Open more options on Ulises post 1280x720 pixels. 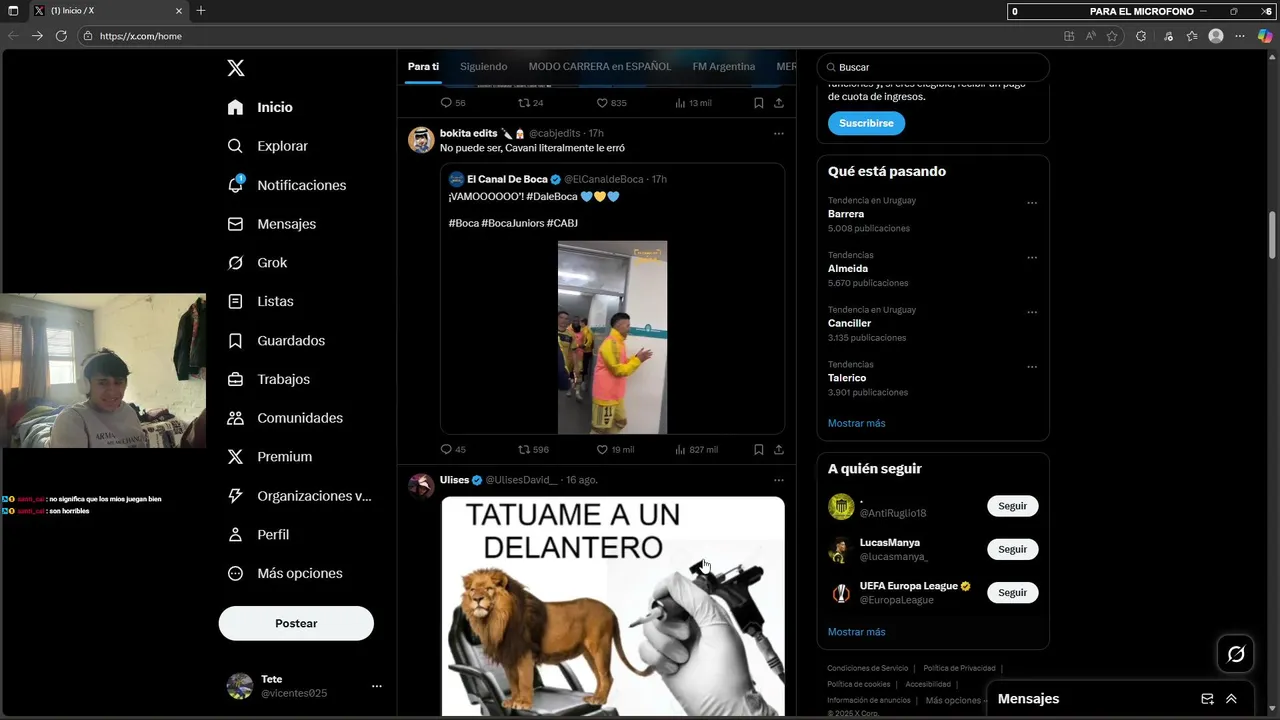coord(779,480)
